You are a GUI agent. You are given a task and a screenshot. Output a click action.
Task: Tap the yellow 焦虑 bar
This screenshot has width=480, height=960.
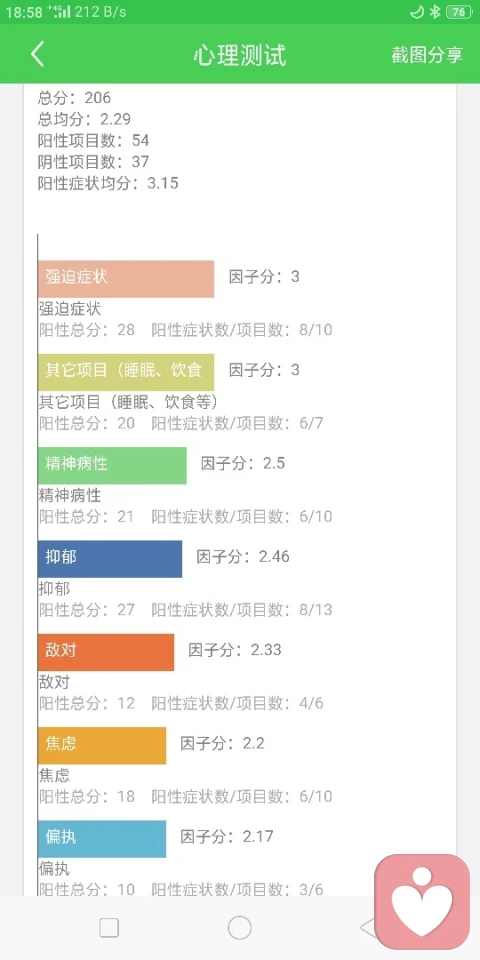[x=102, y=746]
